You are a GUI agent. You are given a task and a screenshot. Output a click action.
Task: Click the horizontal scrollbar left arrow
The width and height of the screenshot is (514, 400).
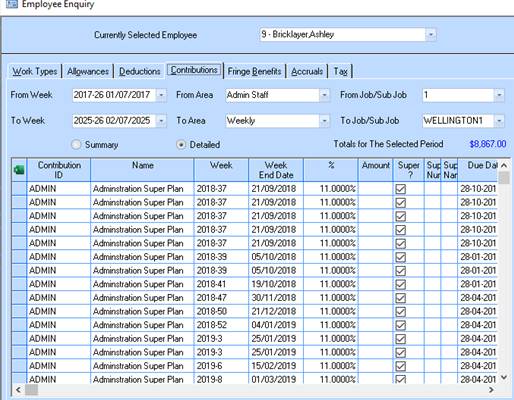[18, 389]
